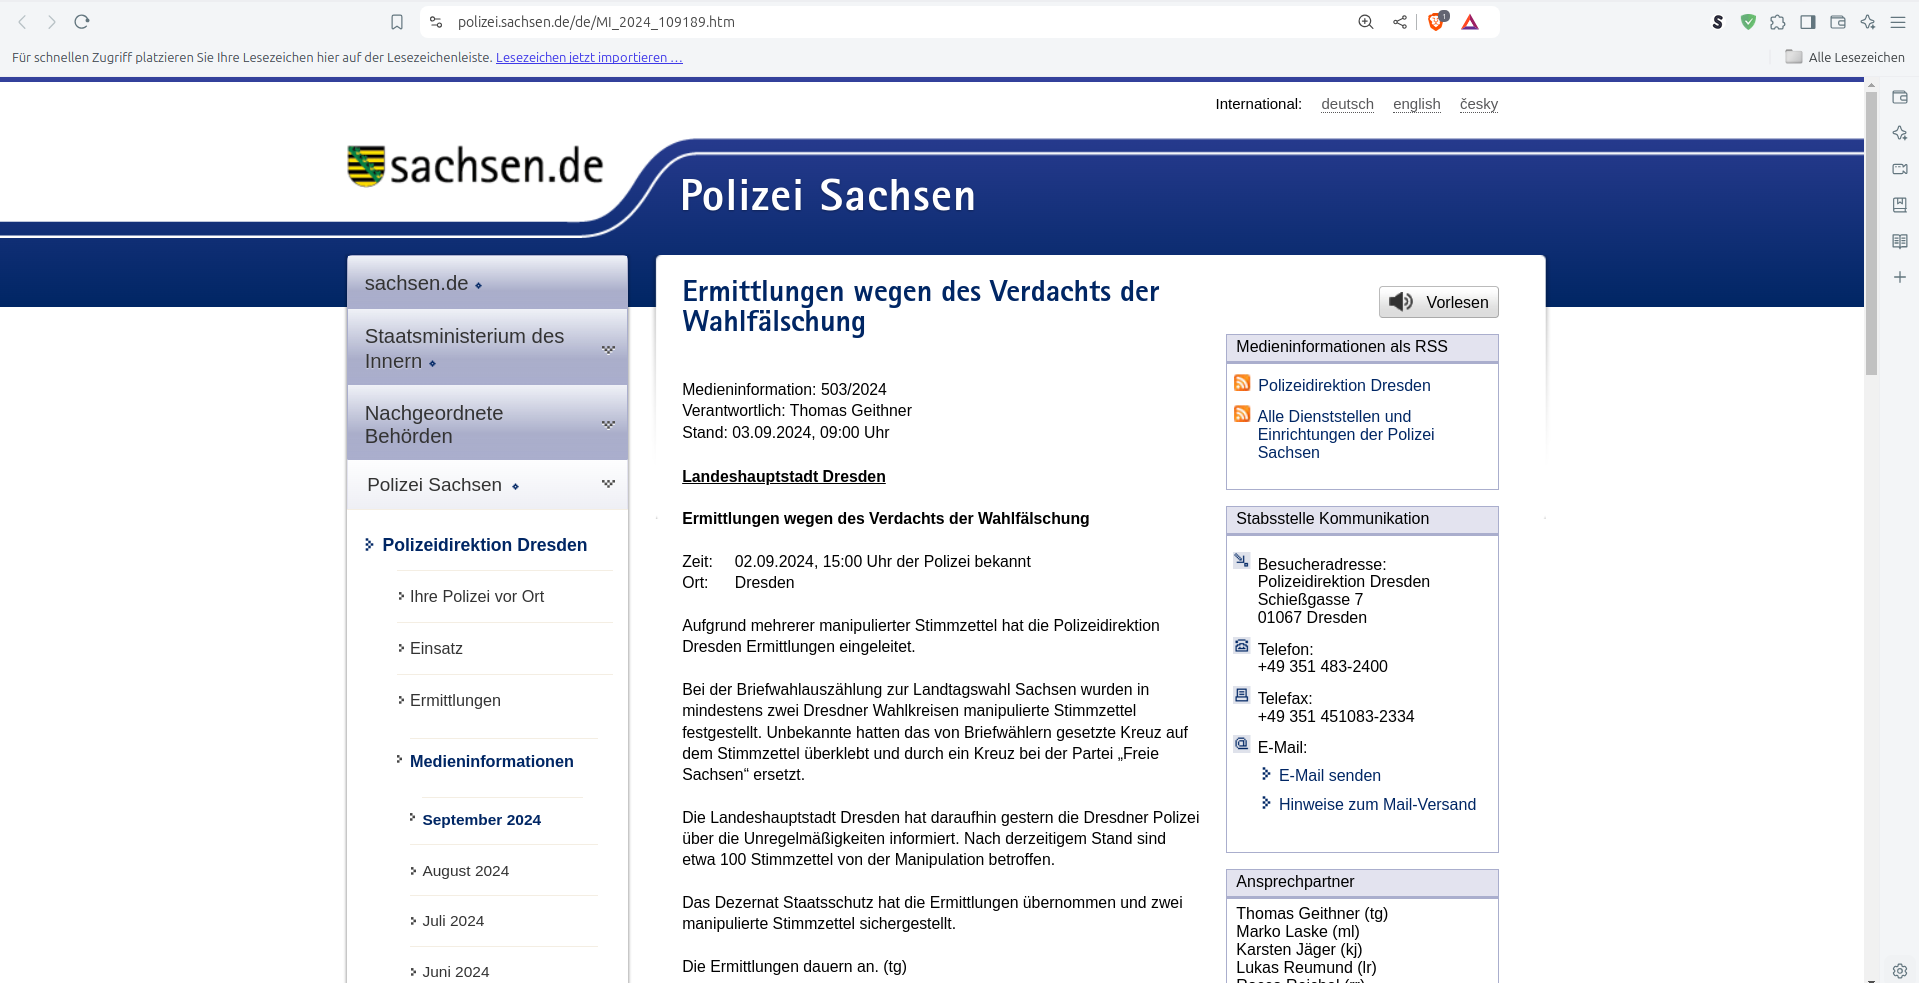Open bookmarks icon in right sidebar
The image size is (1919, 983).
coord(1900,205)
